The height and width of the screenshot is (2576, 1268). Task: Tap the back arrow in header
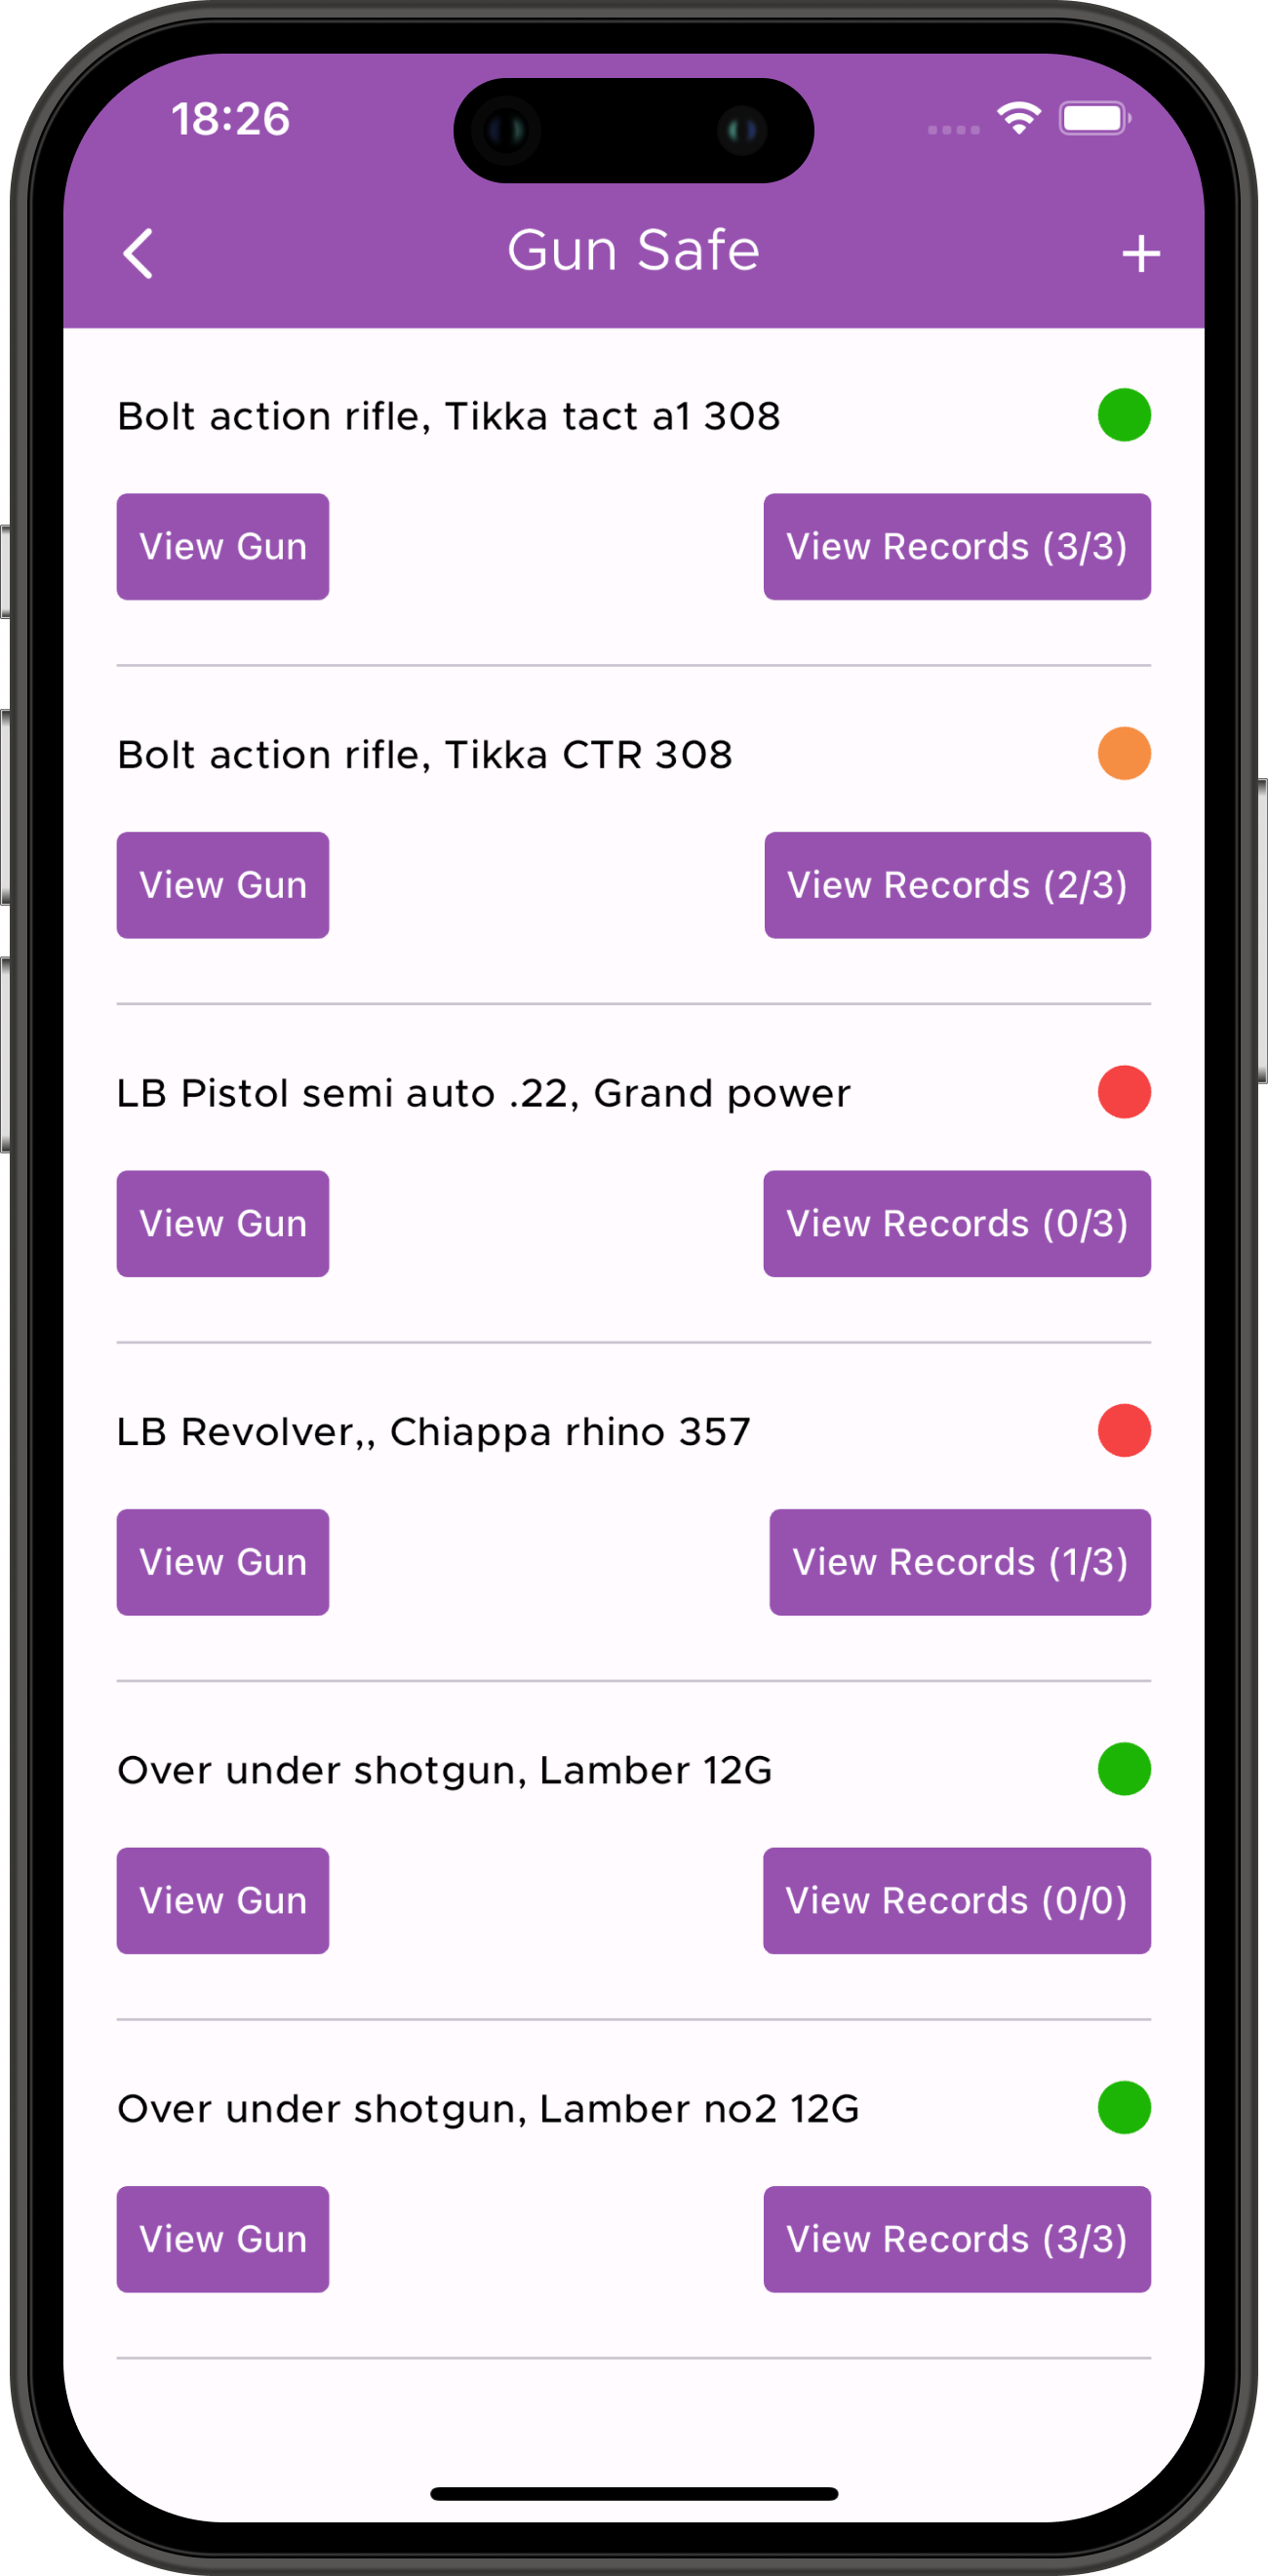pyautogui.click(x=138, y=253)
